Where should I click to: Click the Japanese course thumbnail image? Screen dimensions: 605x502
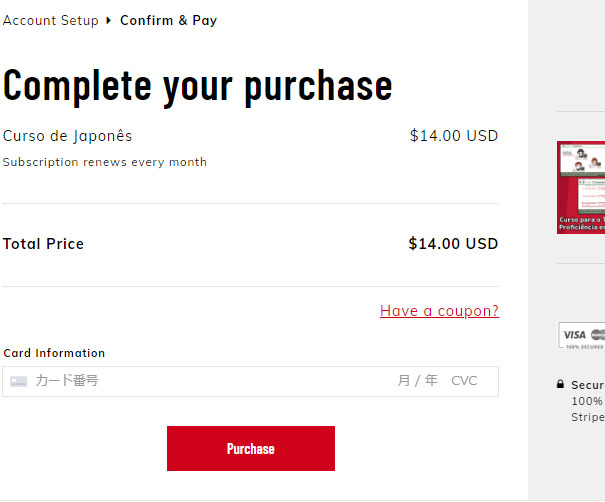click(x=581, y=187)
